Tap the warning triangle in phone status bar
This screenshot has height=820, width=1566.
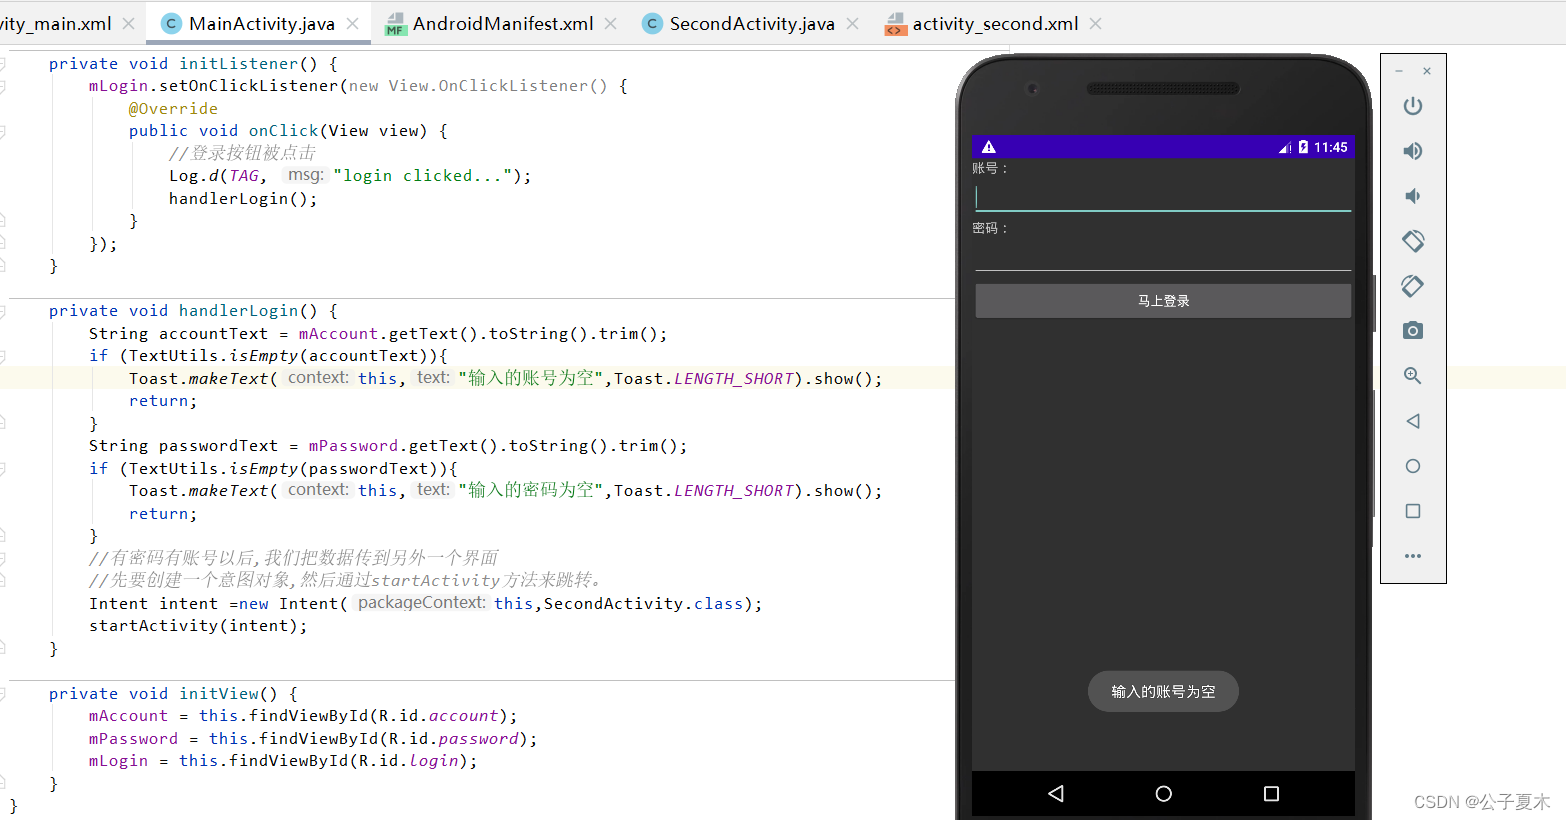tap(988, 147)
